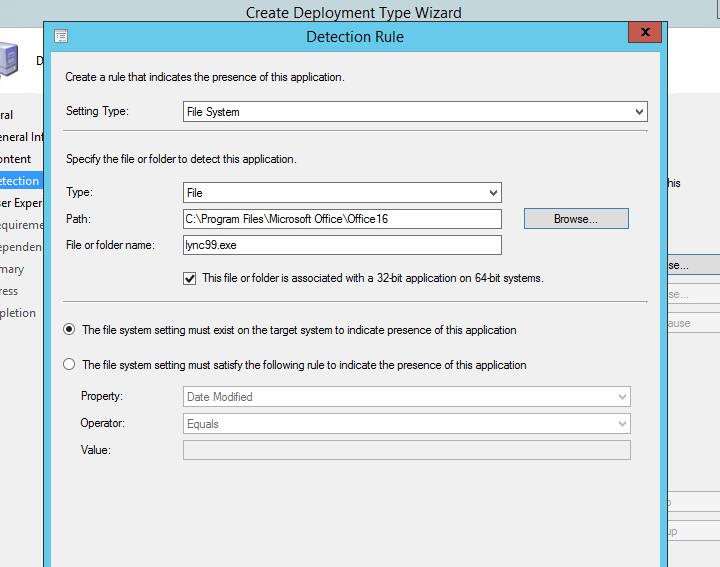
Task: Click the File or folder name field
Action: coord(342,245)
